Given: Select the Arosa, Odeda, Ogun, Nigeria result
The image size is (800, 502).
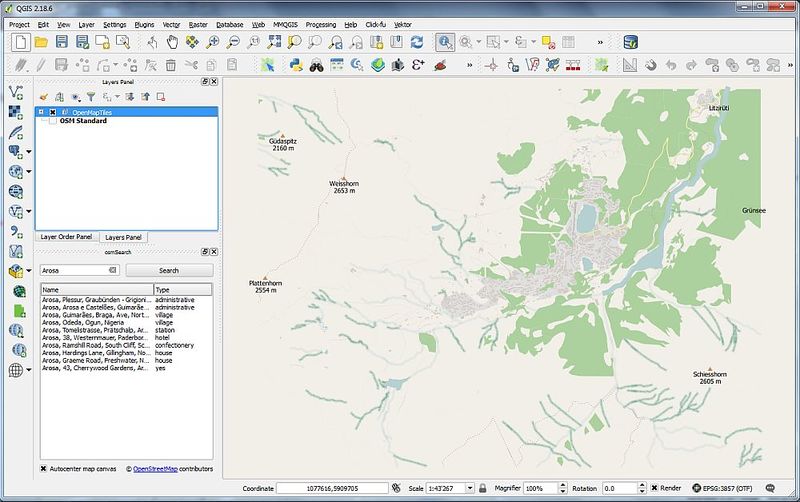Looking at the screenshot, I should click(126, 322).
